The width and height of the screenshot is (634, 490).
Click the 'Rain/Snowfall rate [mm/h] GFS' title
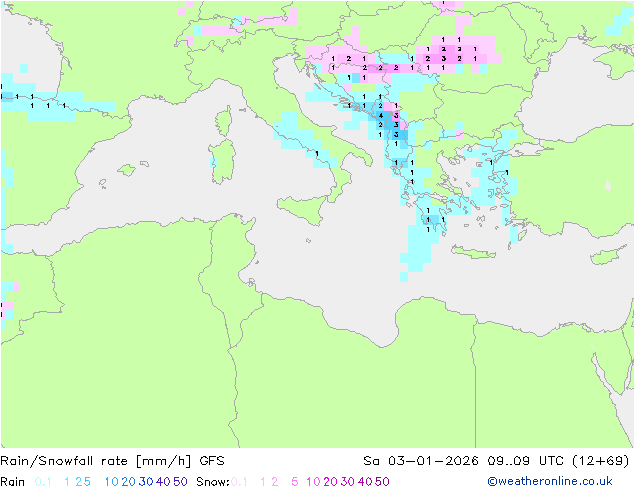(112, 461)
